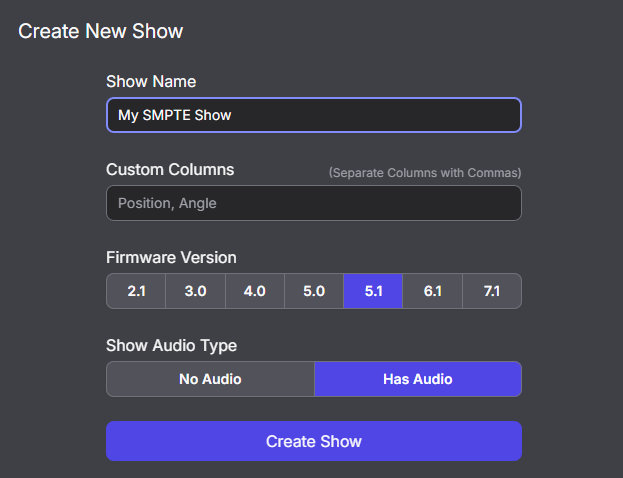Select the Has Audio option

(417, 379)
